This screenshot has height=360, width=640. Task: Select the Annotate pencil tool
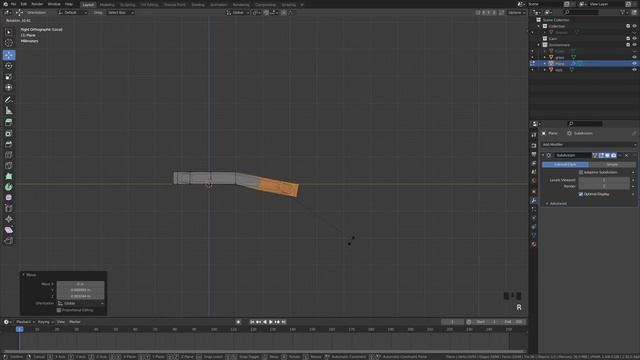click(9, 100)
